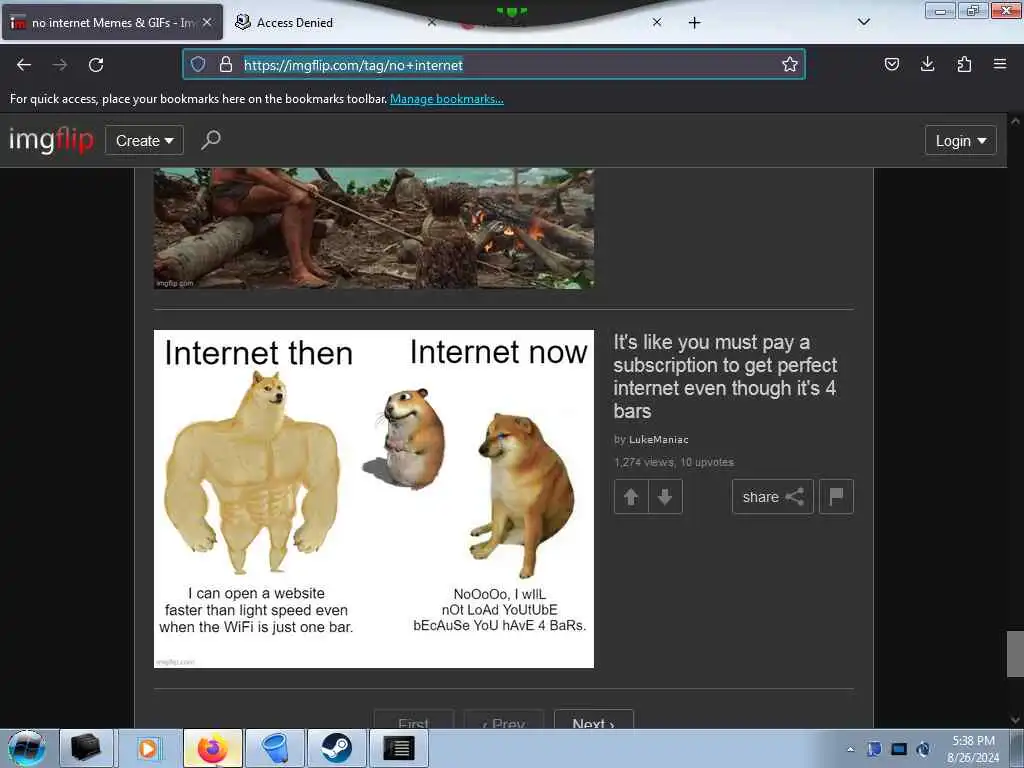Click the share button
This screenshot has height=768, width=1024.
click(x=773, y=497)
